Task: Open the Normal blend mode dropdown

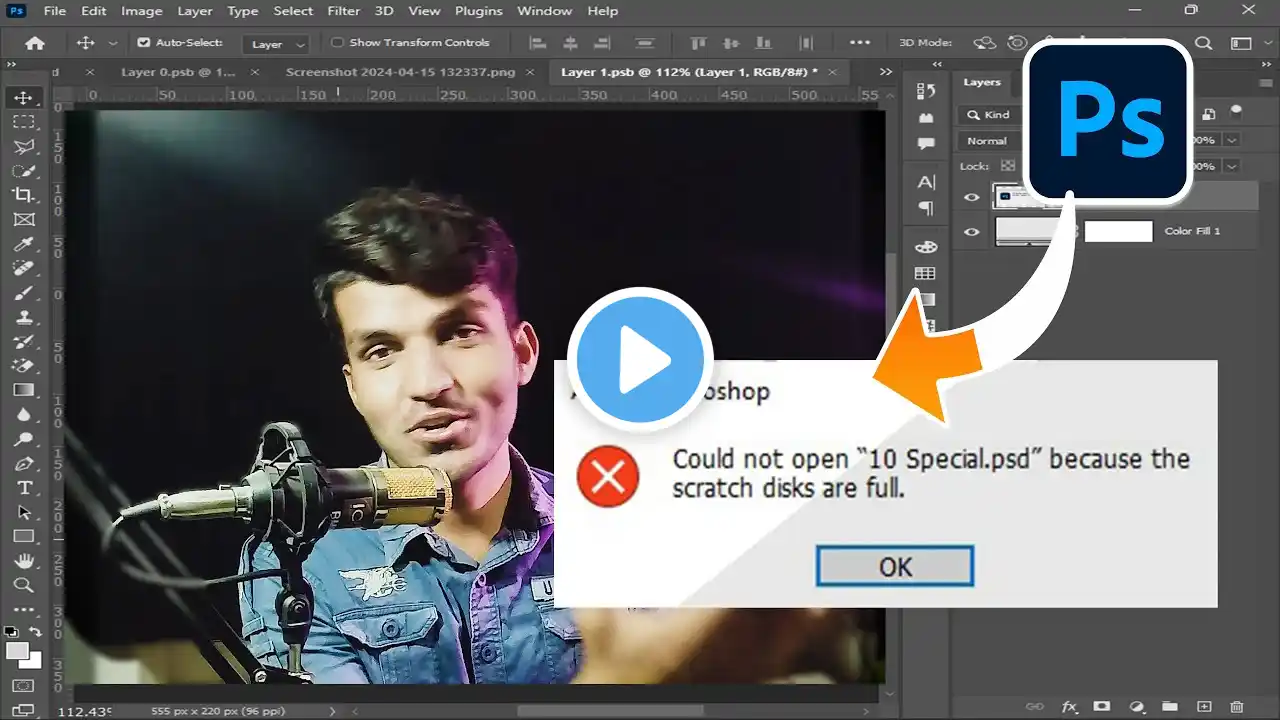Action: pyautogui.click(x=988, y=140)
